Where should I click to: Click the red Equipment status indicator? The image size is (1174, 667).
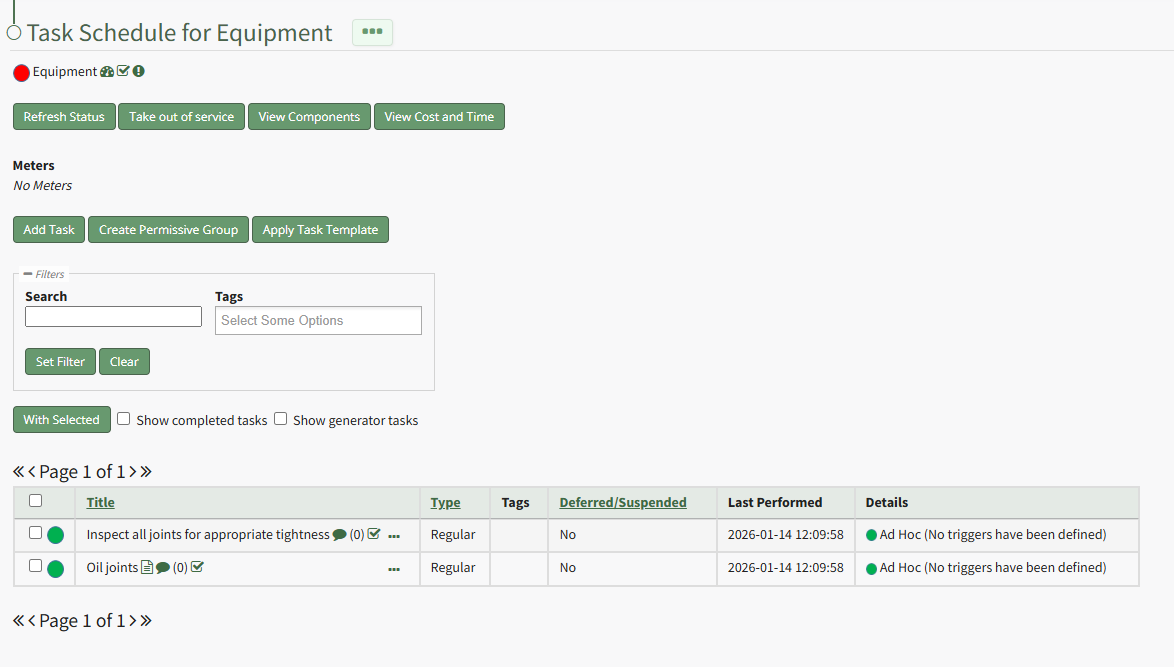[22, 73]
